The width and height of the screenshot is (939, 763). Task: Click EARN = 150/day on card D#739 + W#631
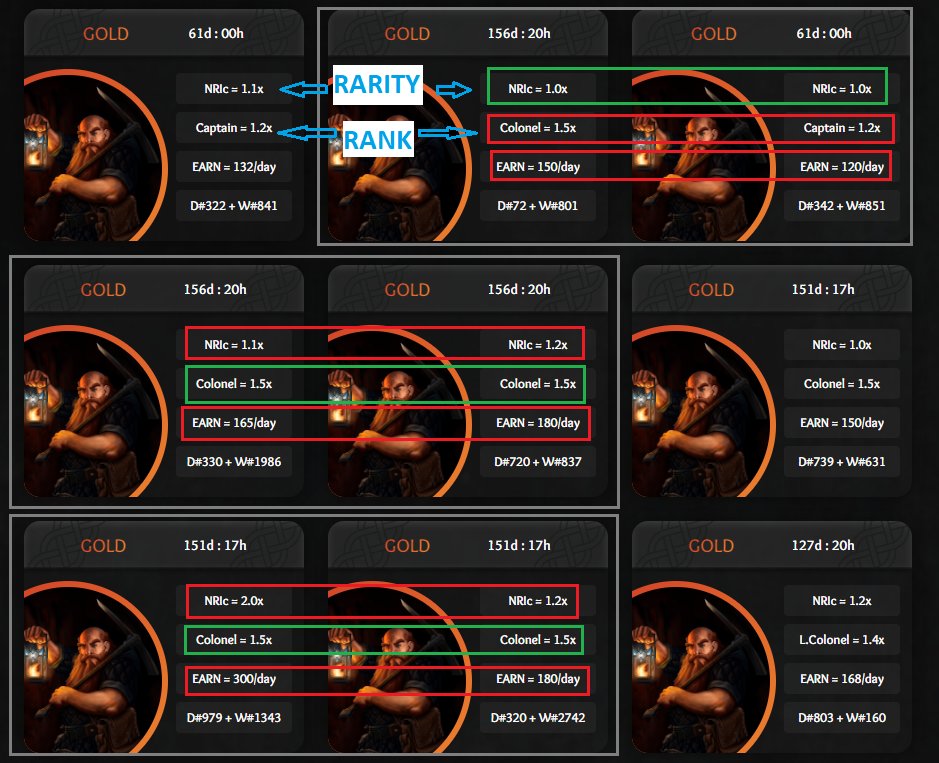(x=841, y=423)
